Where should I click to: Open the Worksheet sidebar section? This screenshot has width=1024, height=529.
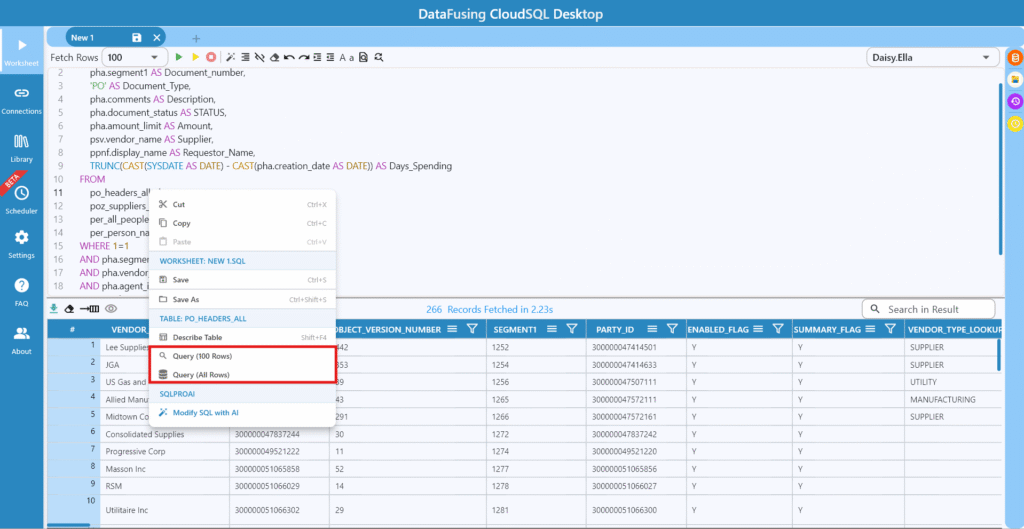[22, 52]
